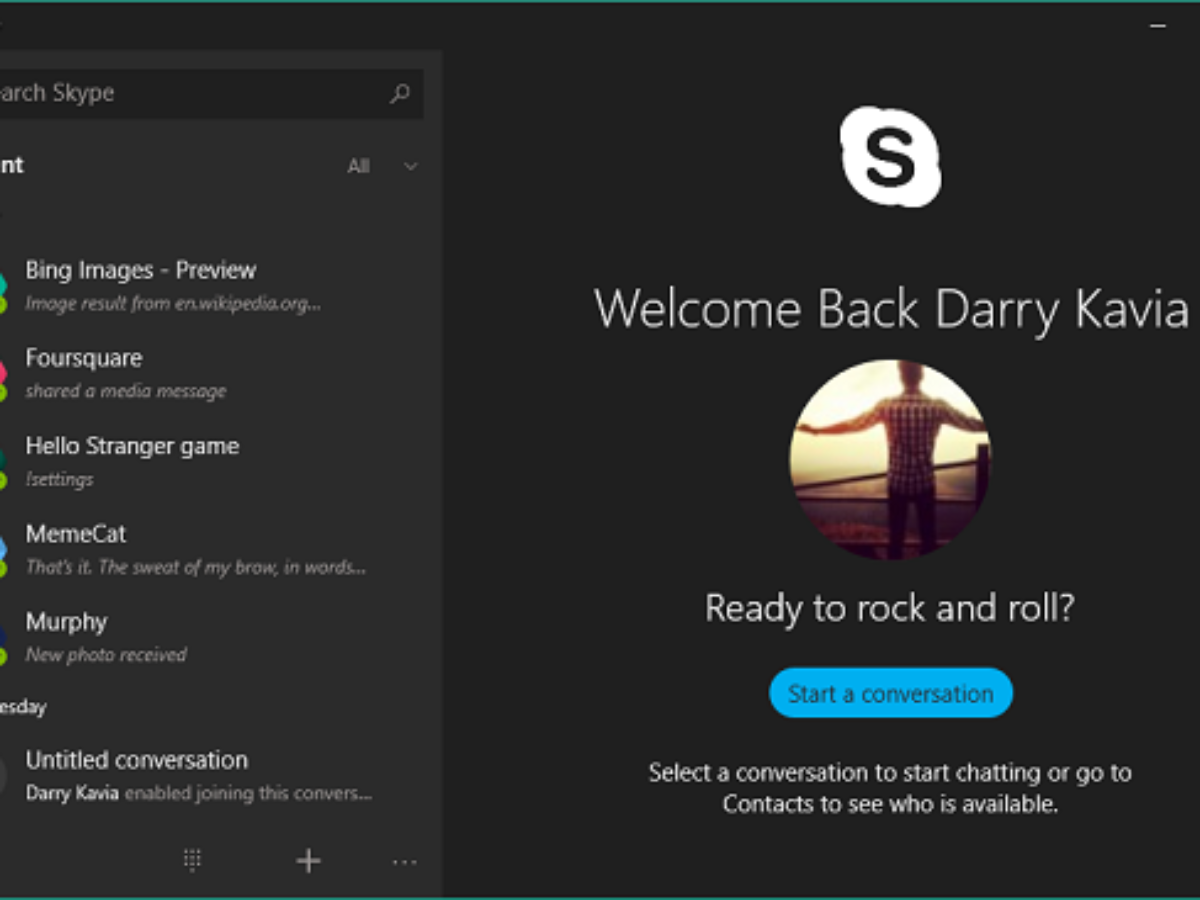The height and width of the screenshot is (900, 1200).
Task: Click the All filter label
Action: tap(358, 166)
